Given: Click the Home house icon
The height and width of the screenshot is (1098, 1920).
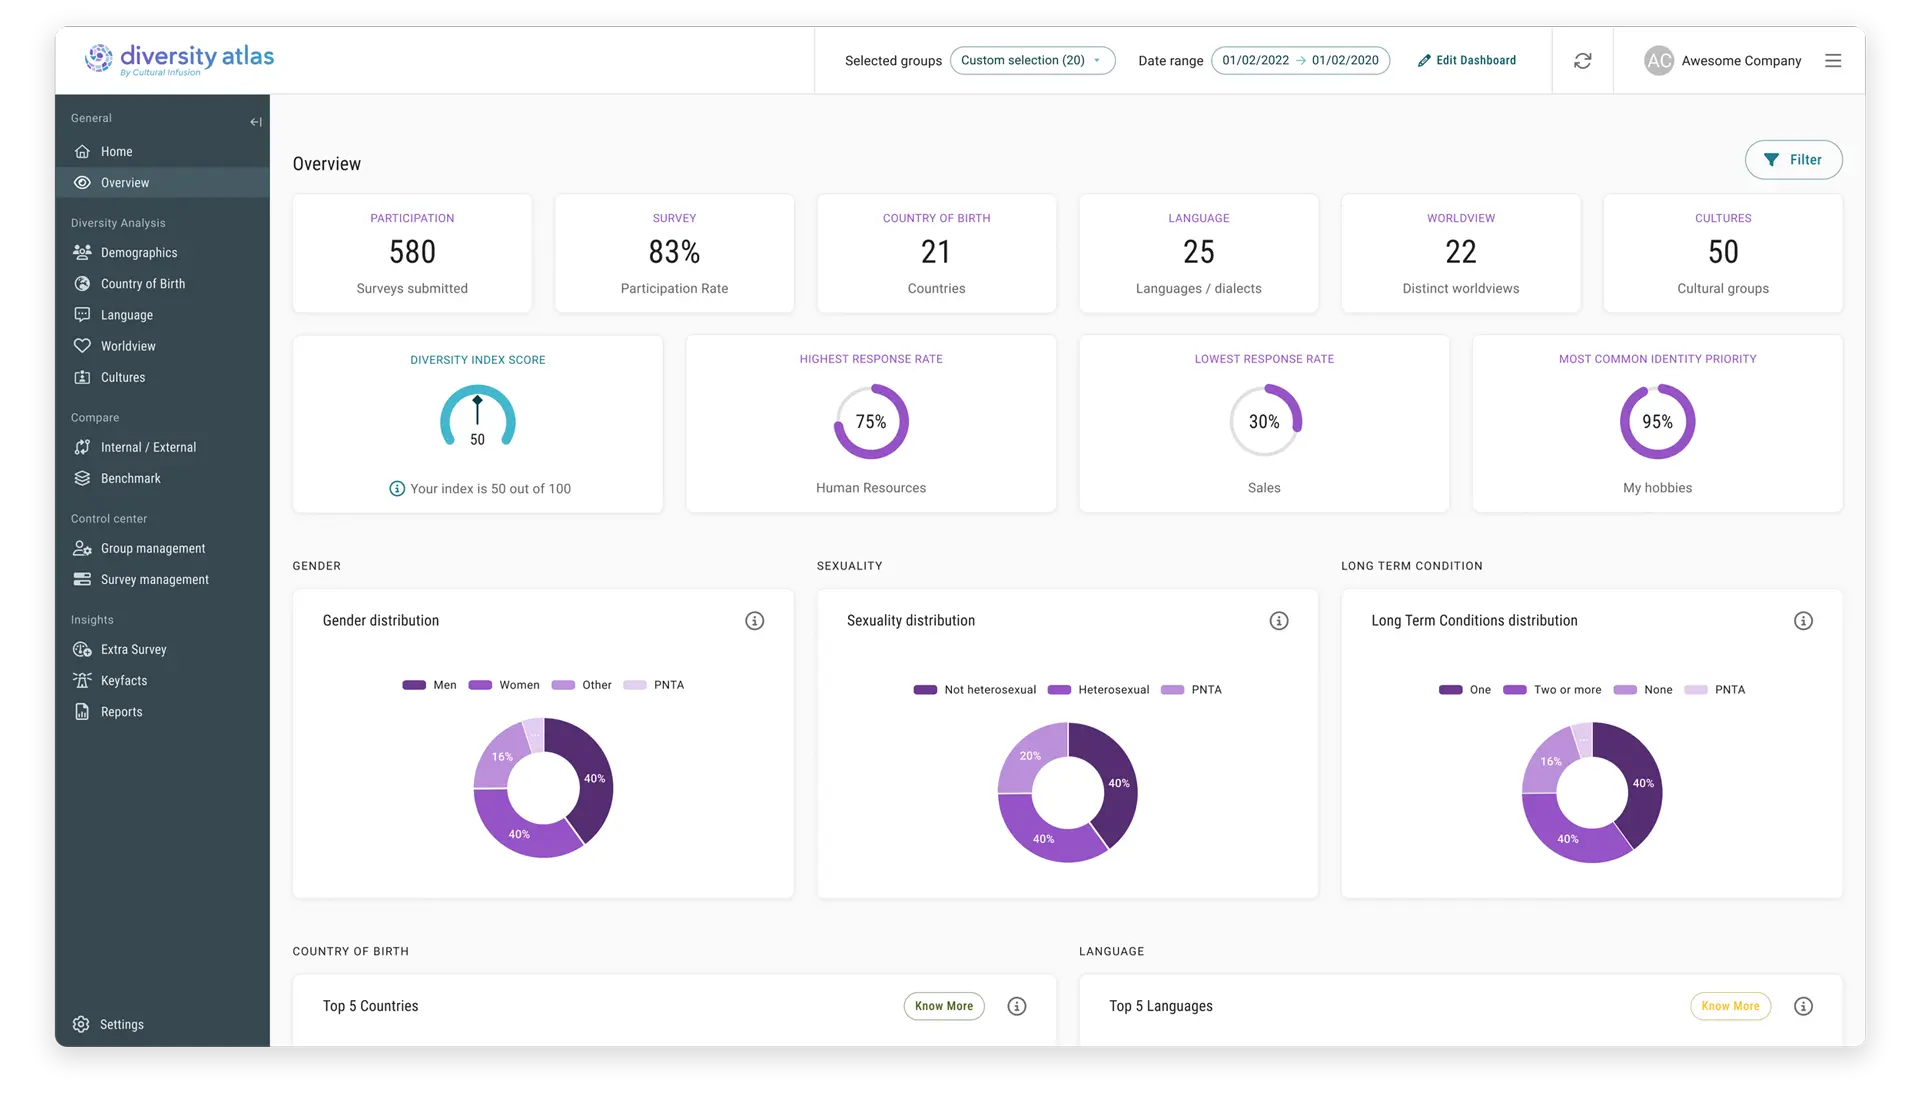Looking at the screenshot, I should pos(82,152).
